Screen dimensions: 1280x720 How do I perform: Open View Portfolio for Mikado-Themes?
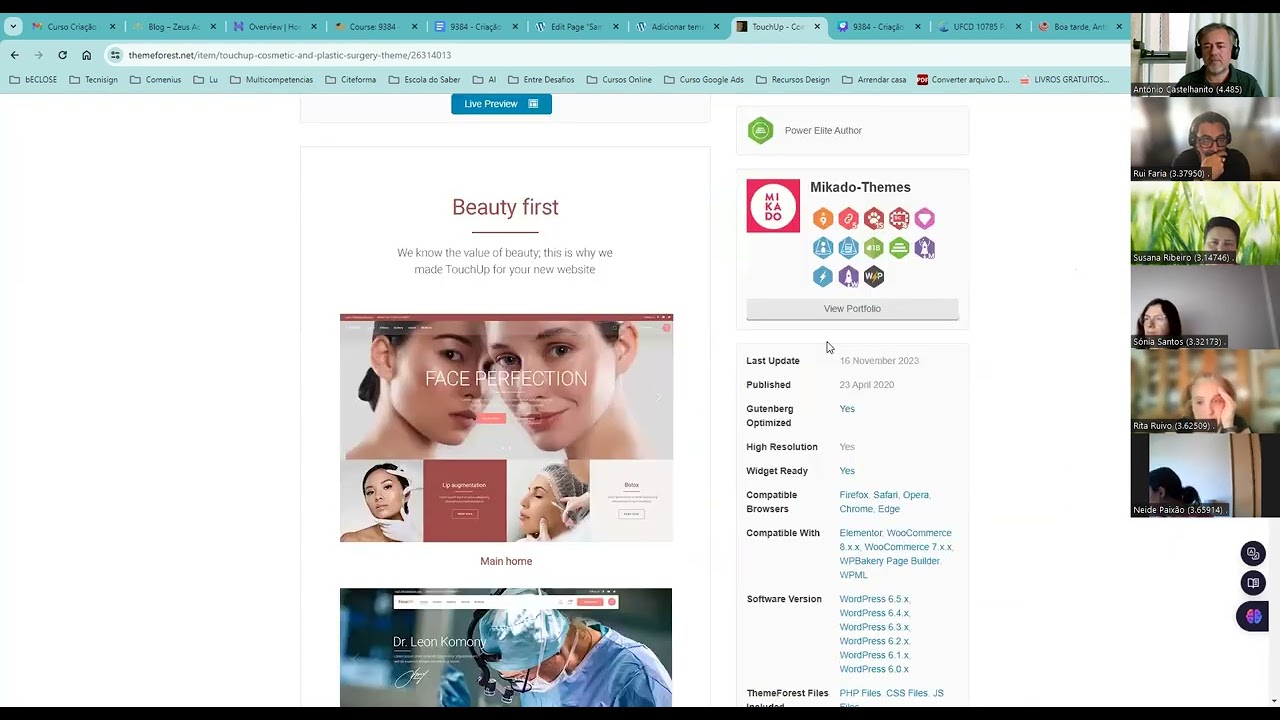click(x=852, y=309)
